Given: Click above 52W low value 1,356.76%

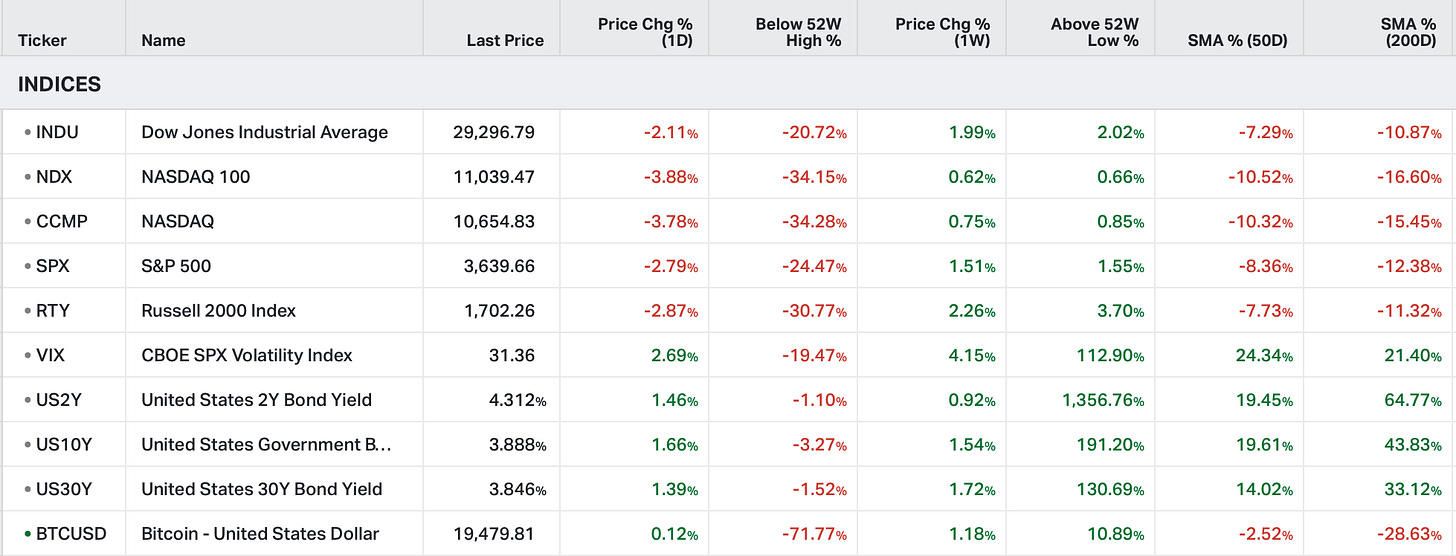Looking at the screenshot, I should (x=1104, y=400).
